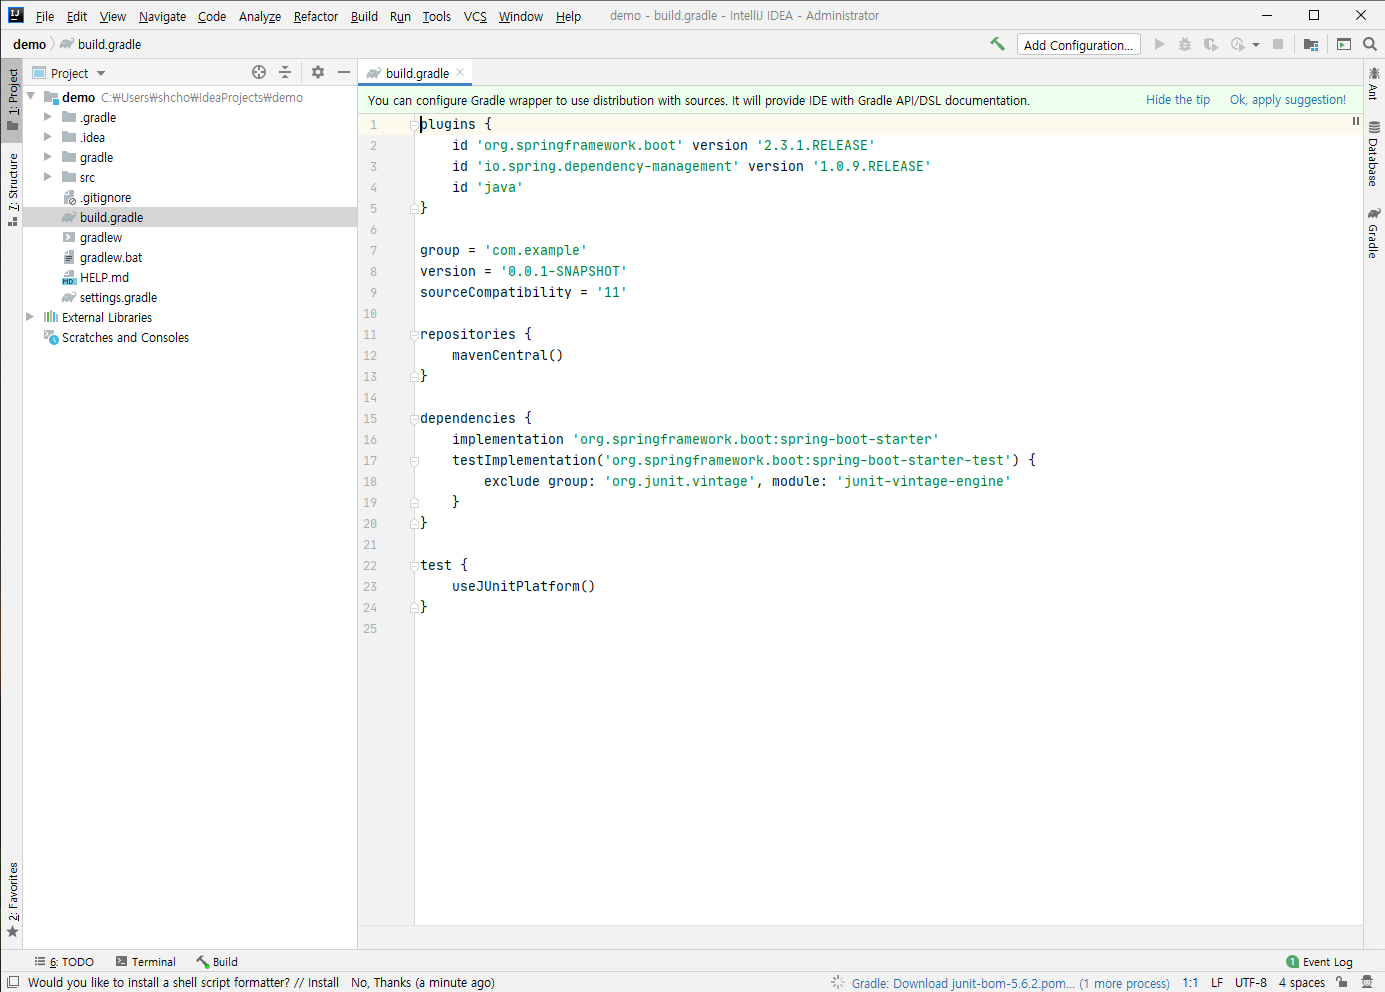The image size is (1385, 992).
Task: Hide the Project panel with minus icon
Action: click(344, 72)
